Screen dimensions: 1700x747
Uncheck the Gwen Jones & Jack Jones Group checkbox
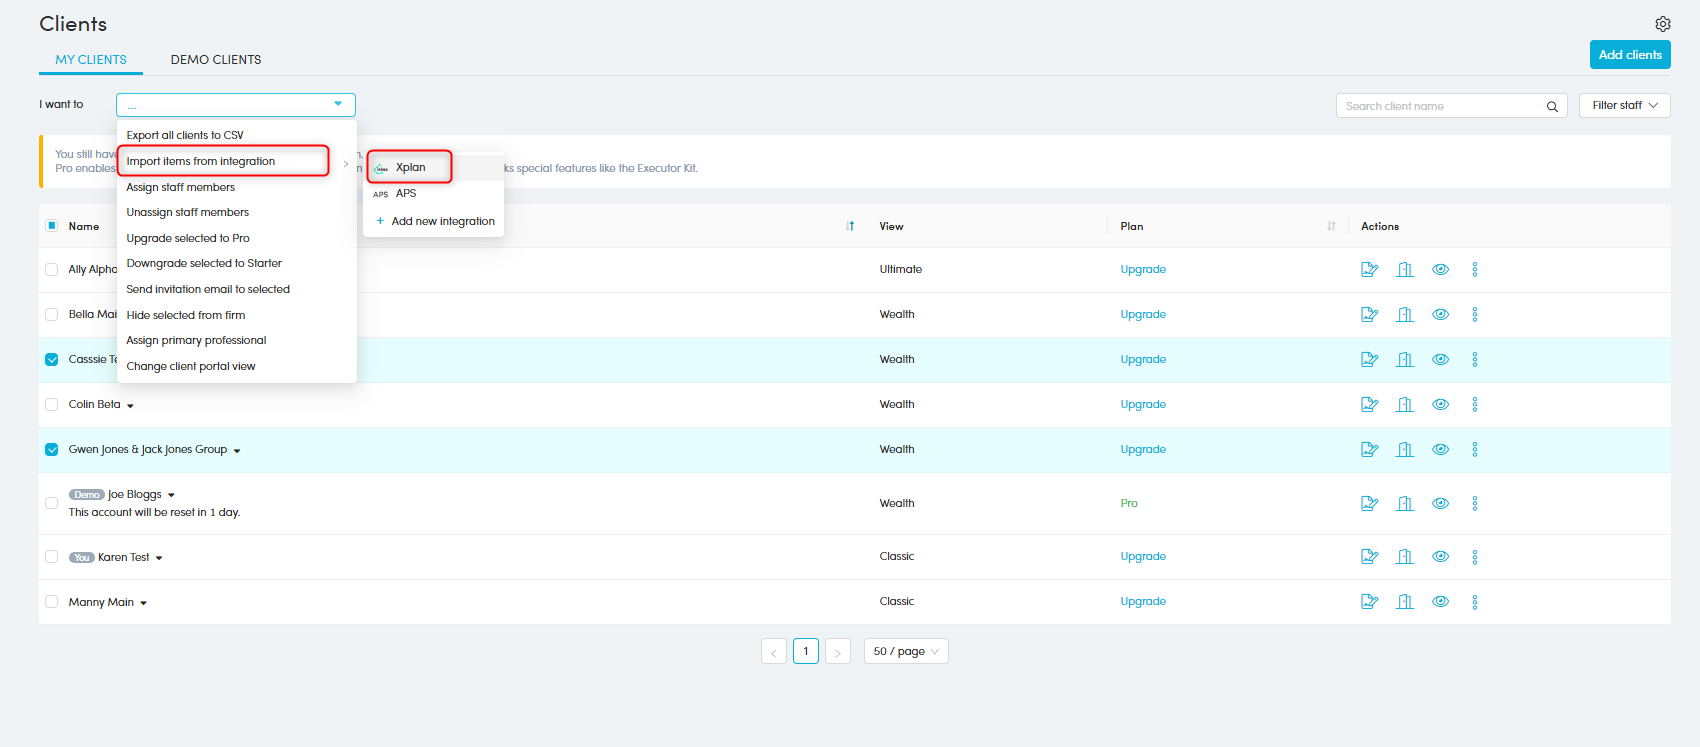coord(52,449)
